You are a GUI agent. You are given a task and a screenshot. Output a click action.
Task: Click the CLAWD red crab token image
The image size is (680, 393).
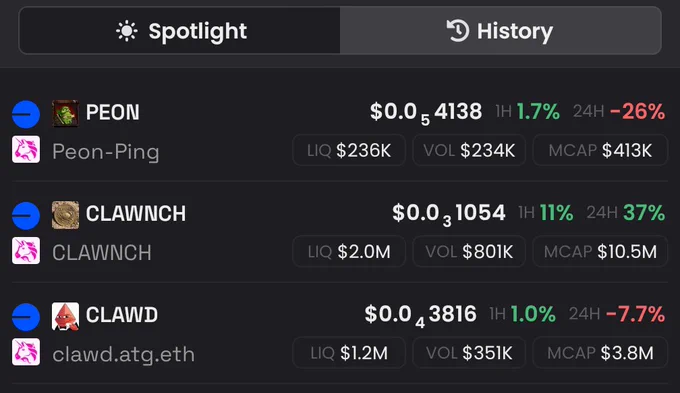click(65, 316)
